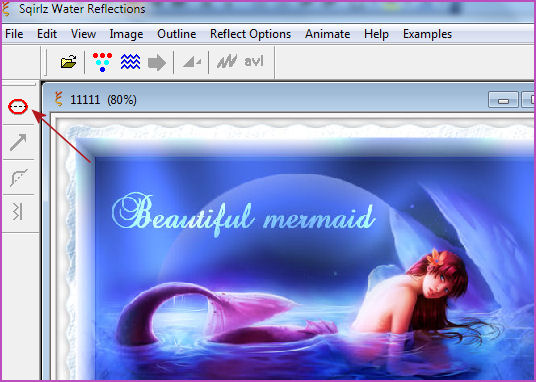Click the gray triangles stop animation icon
Viewport: 536px width, 382px height.
click(192, 62)
